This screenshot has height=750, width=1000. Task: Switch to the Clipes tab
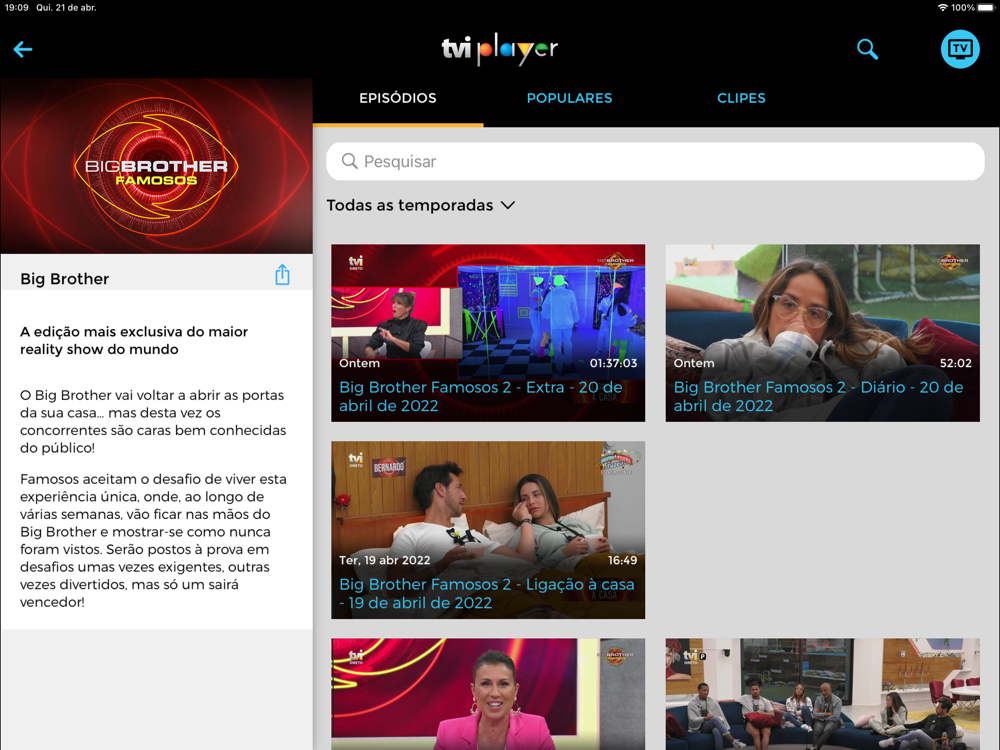741,98
